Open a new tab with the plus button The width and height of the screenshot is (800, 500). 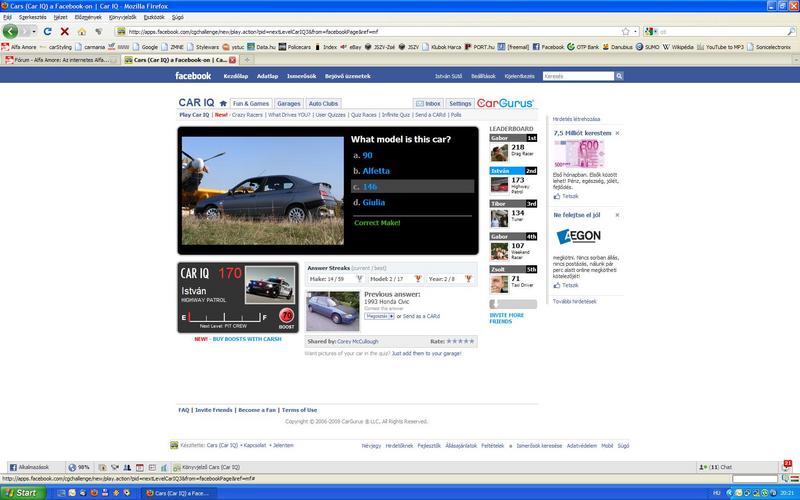(x=247, y=60)
